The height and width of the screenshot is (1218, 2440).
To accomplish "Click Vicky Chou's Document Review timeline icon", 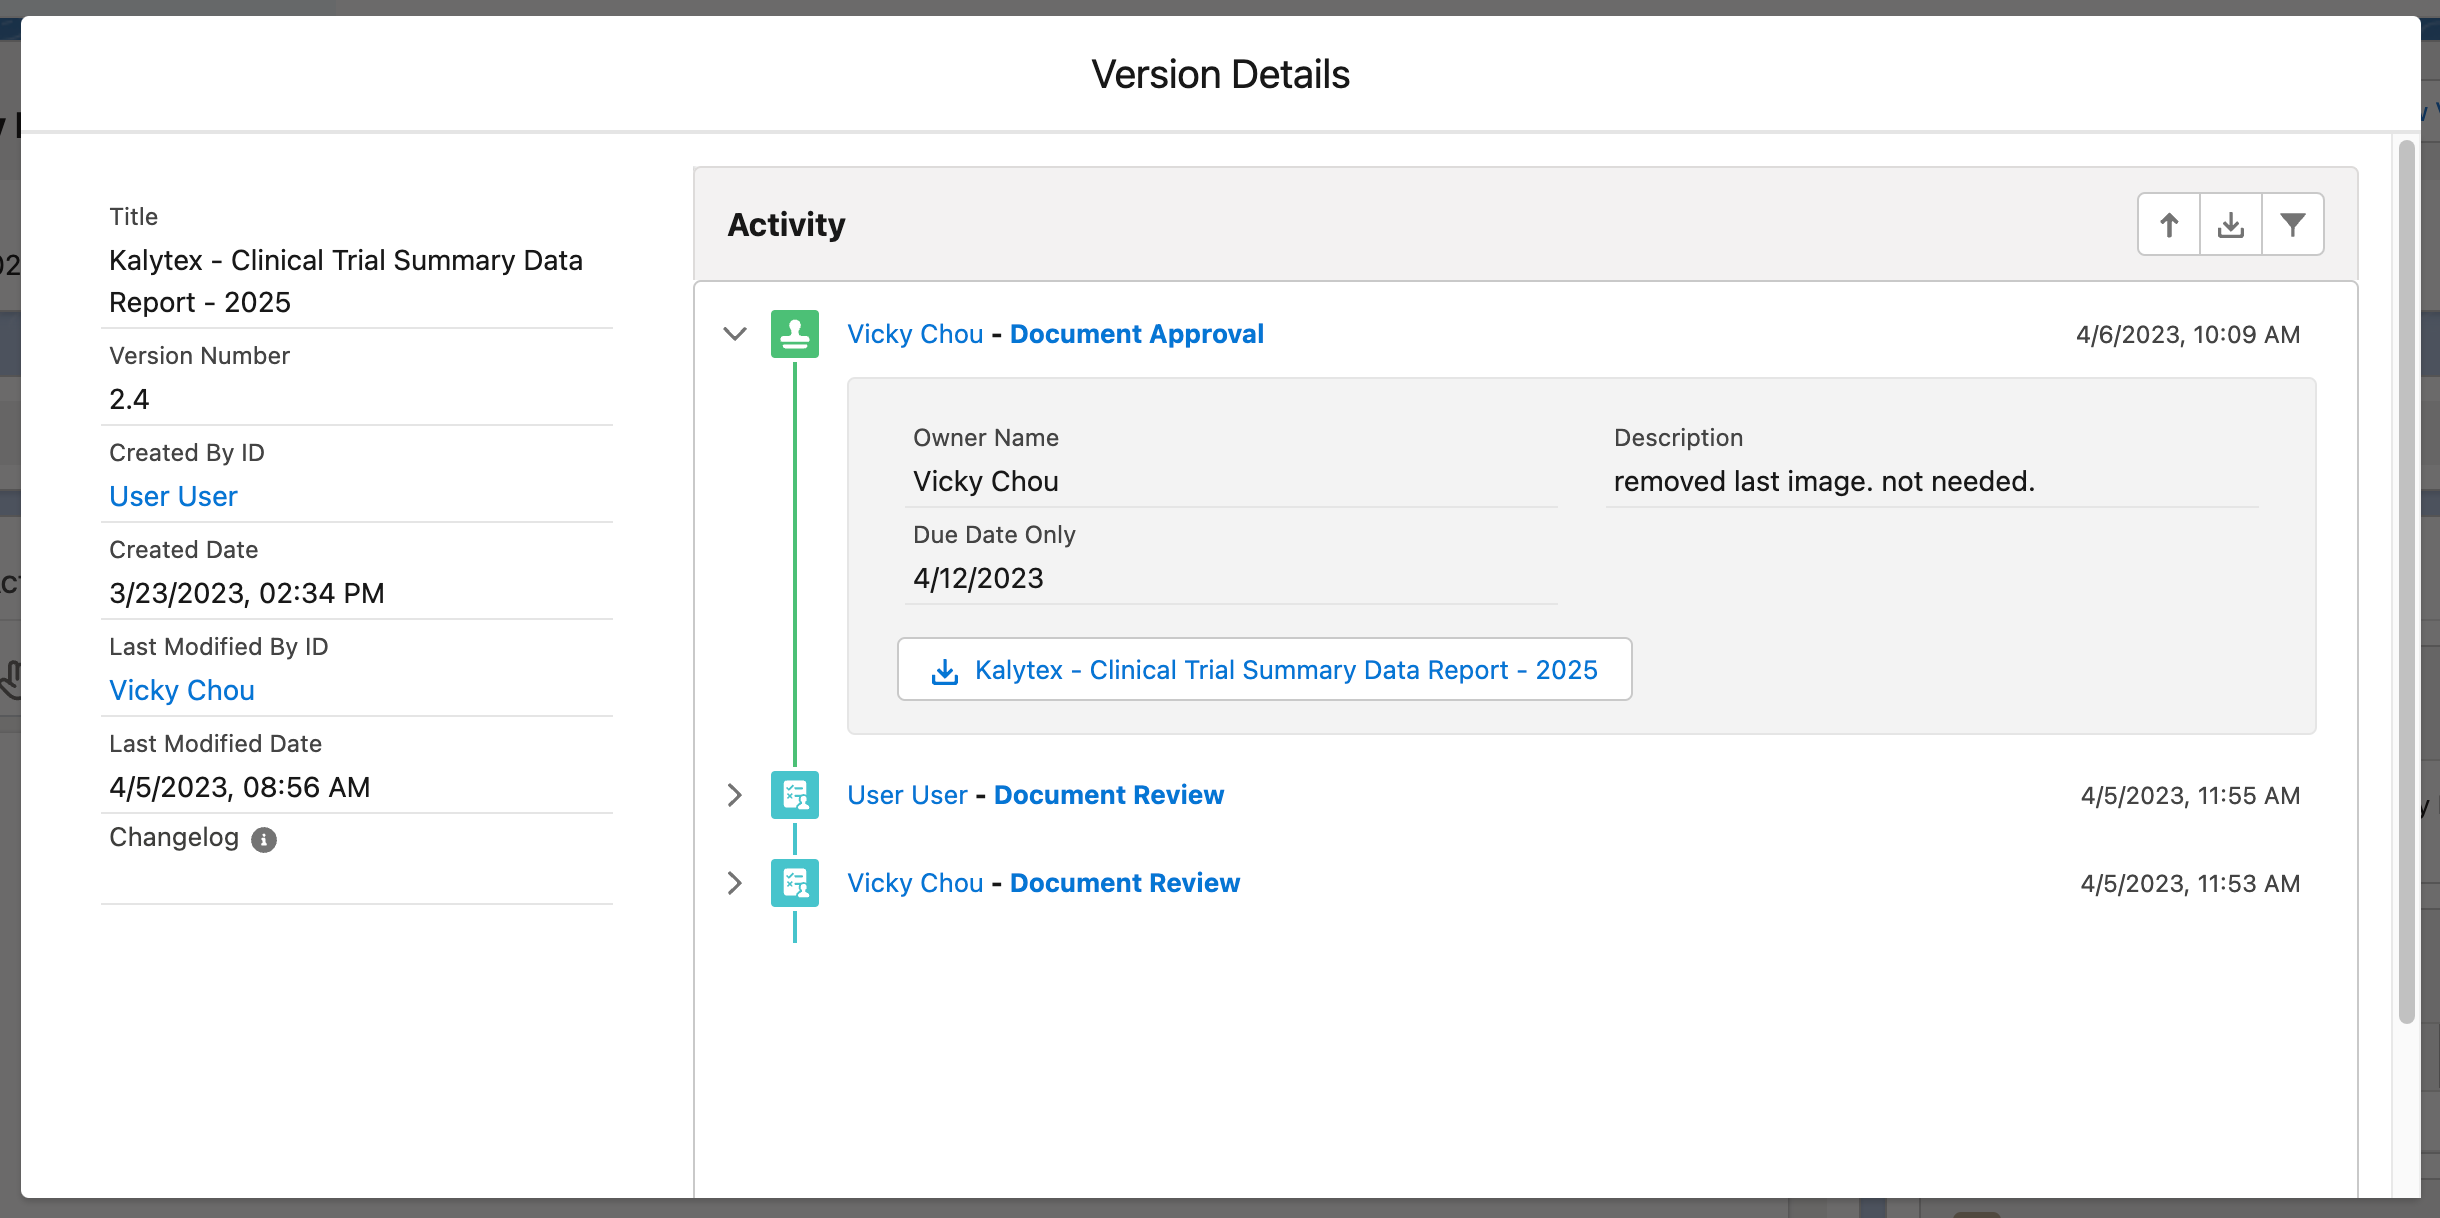I will click(x=795, y=883).
